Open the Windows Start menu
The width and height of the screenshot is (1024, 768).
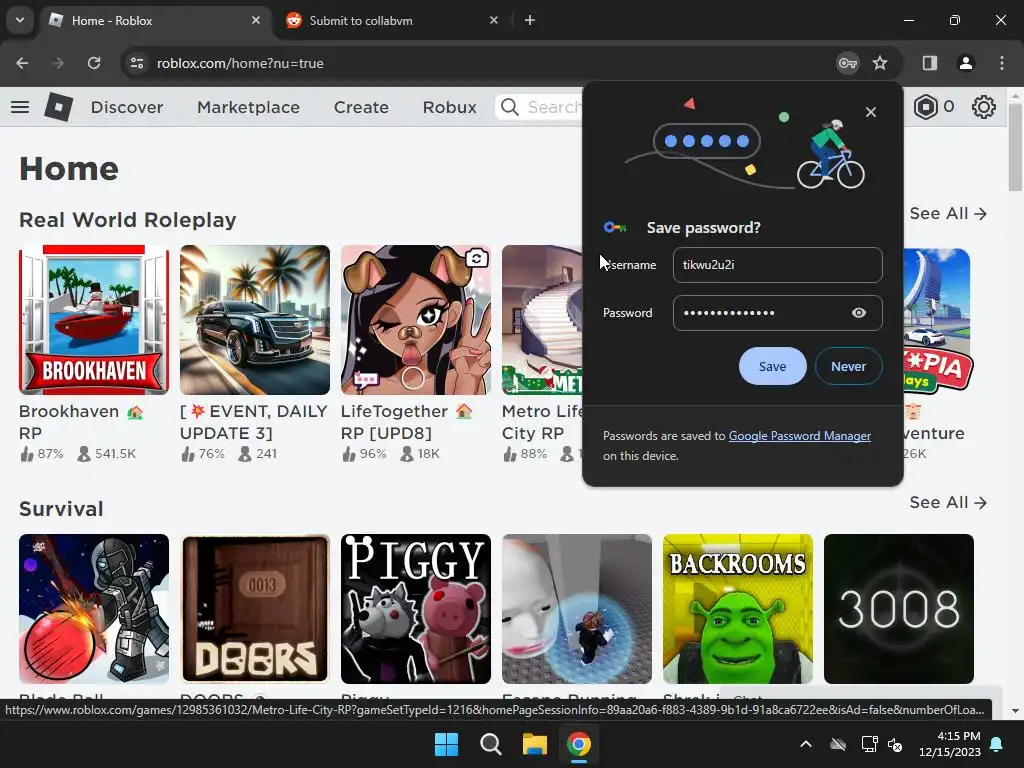tap(447, 744)
